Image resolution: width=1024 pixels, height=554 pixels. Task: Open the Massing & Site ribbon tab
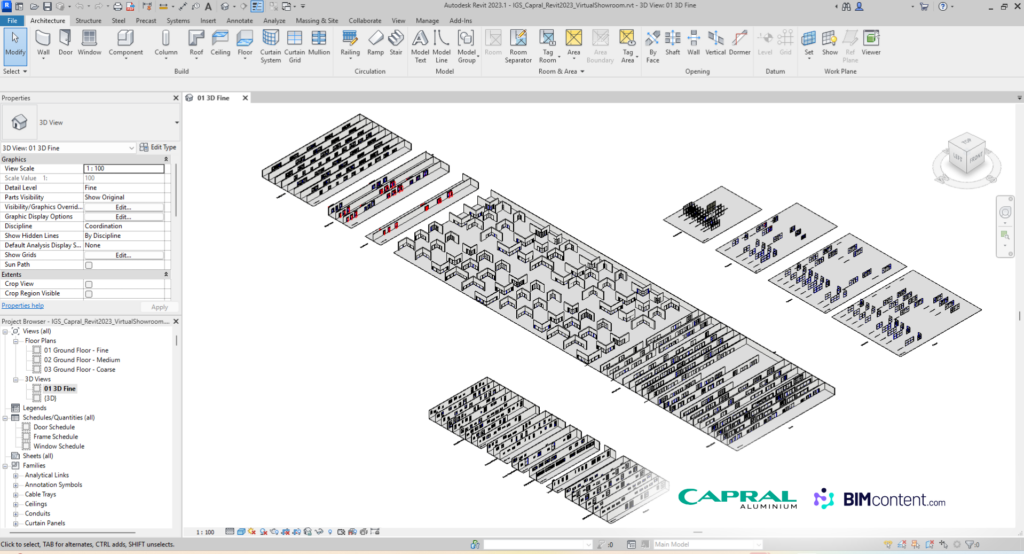tap(317, 21)
